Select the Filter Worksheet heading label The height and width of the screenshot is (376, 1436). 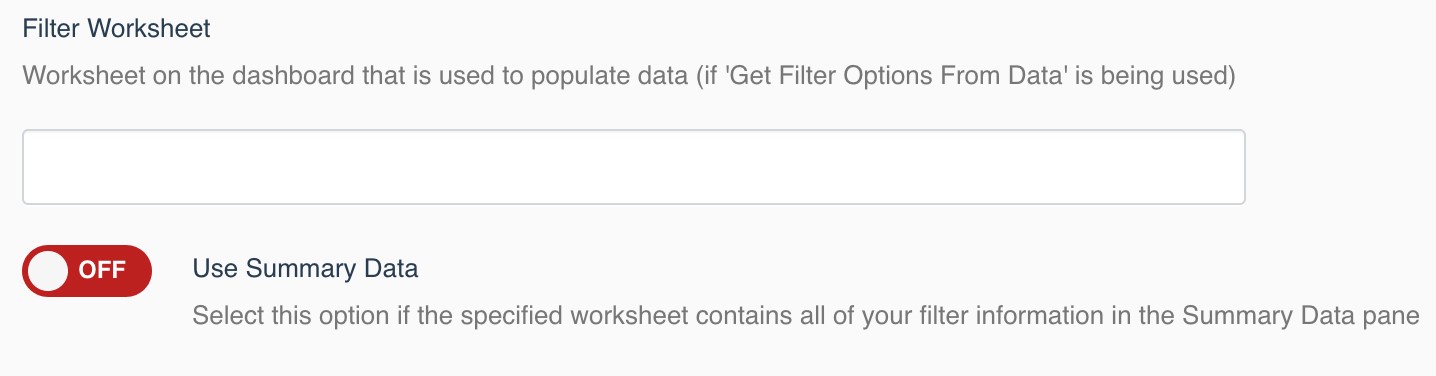[117, 28]
